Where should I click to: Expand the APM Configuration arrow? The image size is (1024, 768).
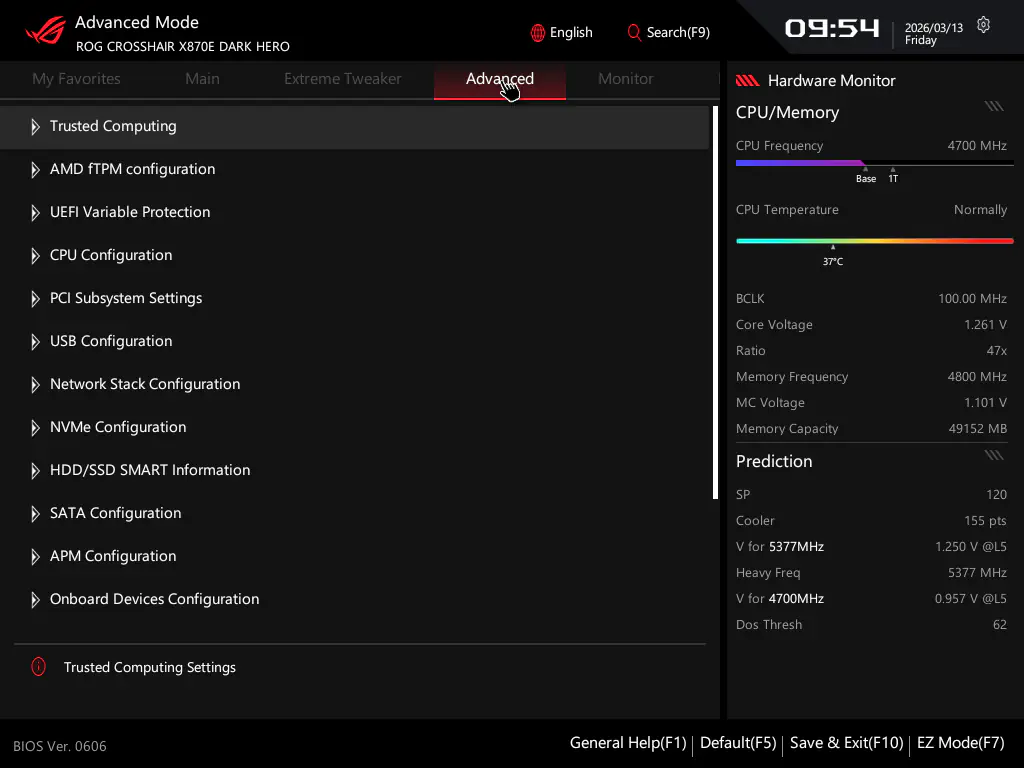point(35,557)
